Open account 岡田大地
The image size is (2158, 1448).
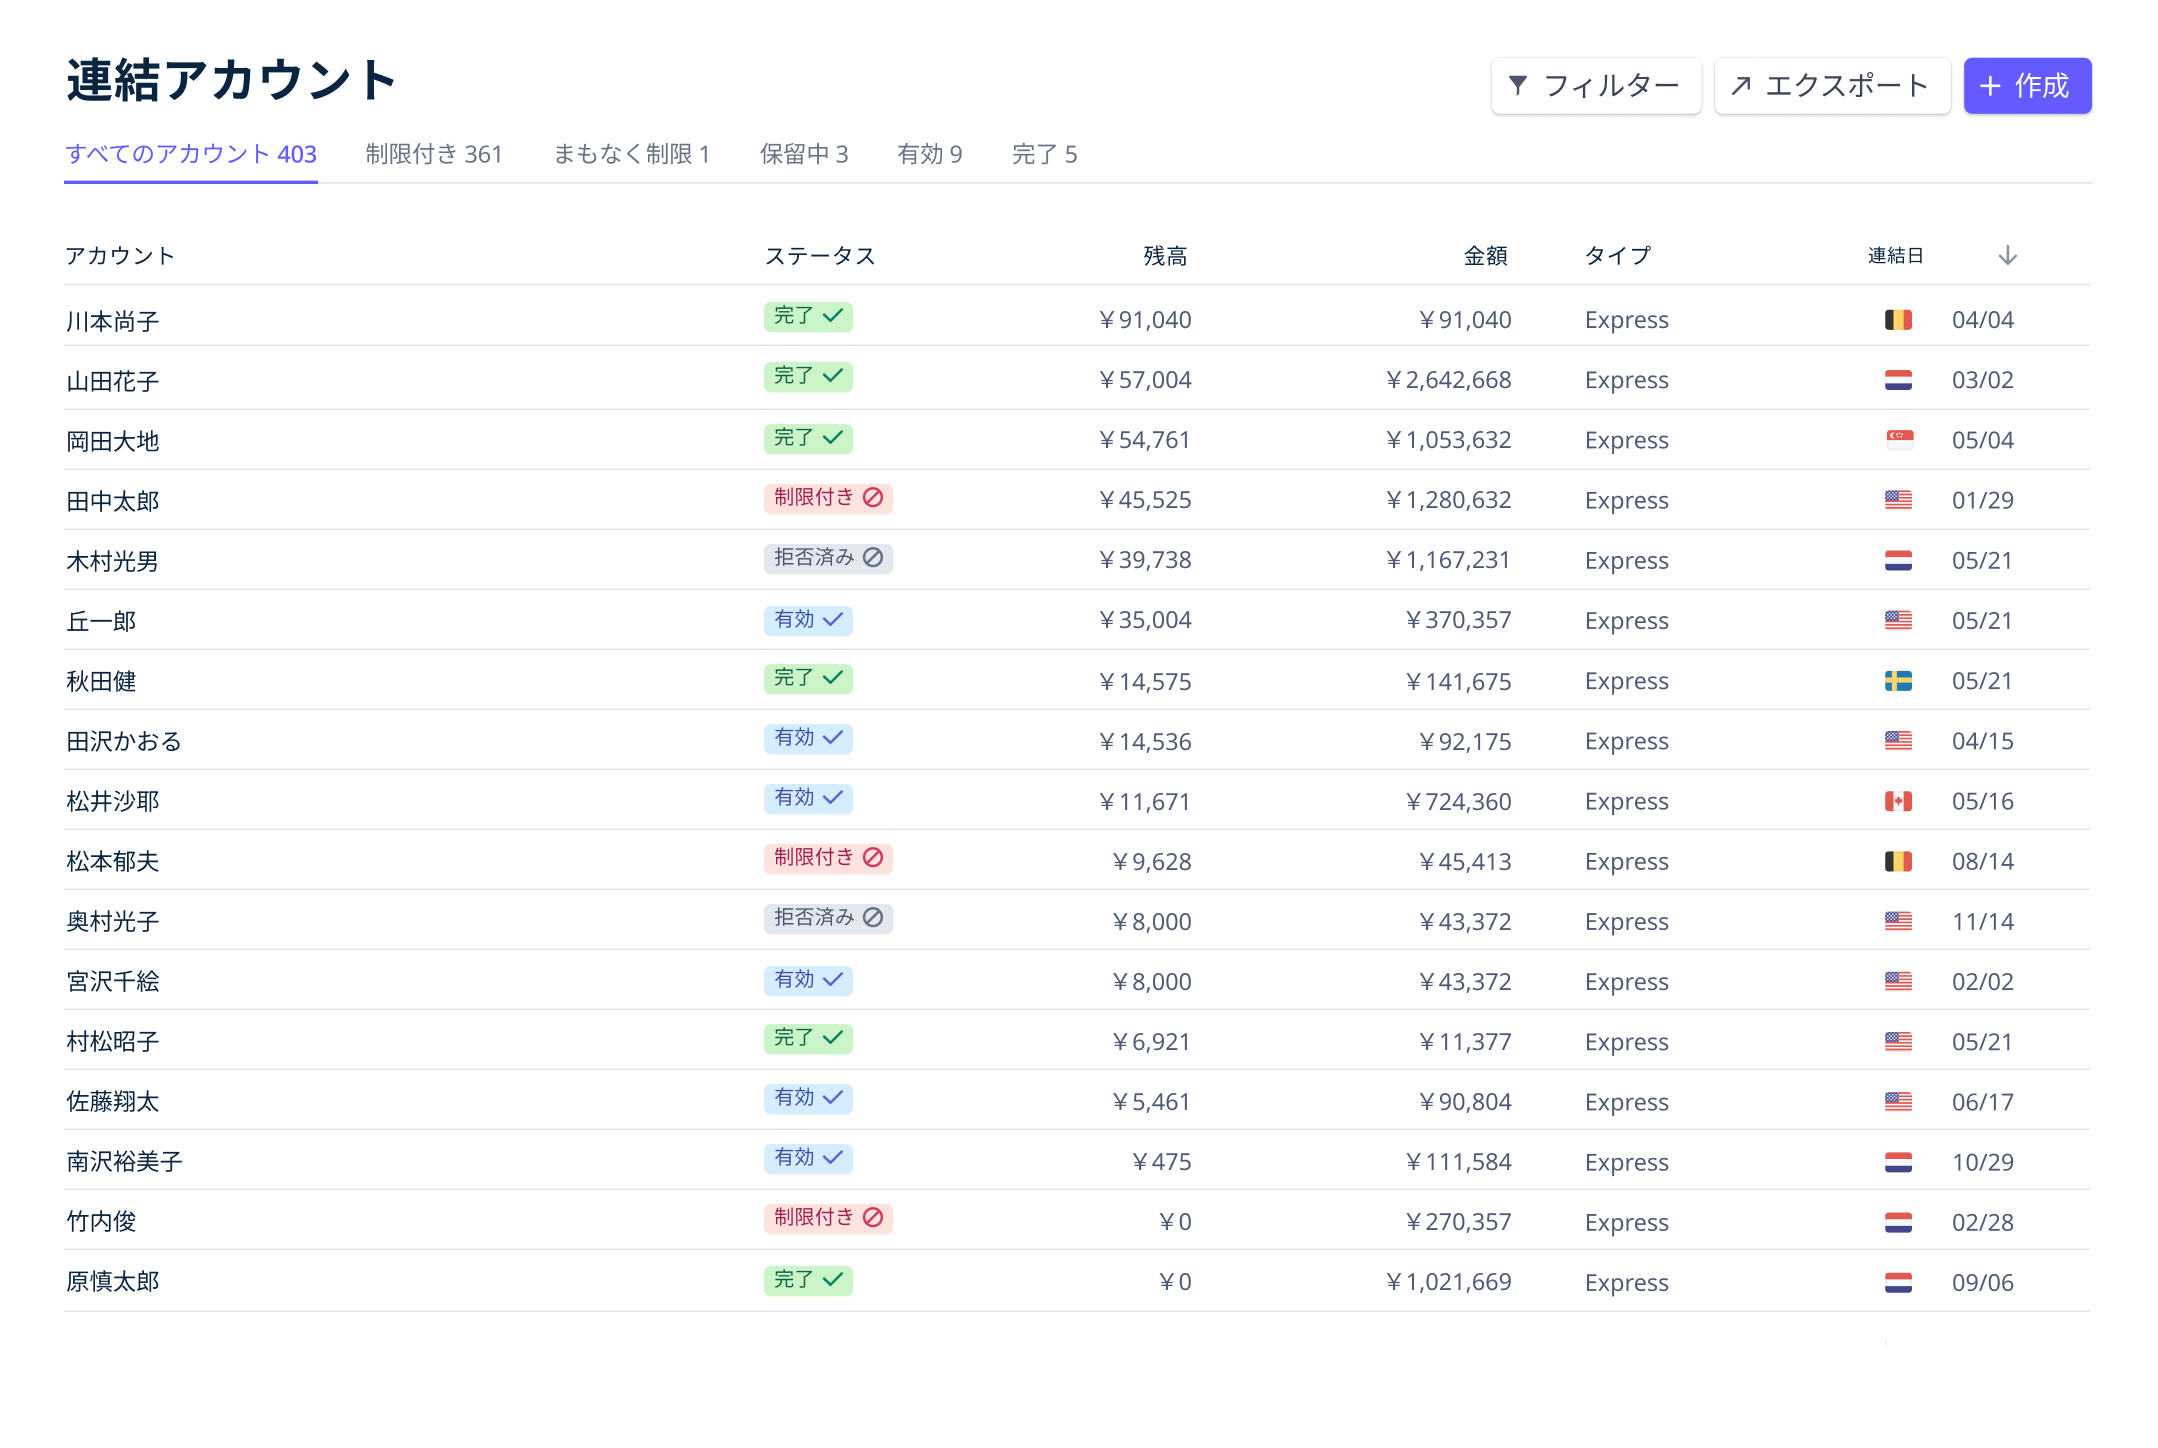click(113, 441)
